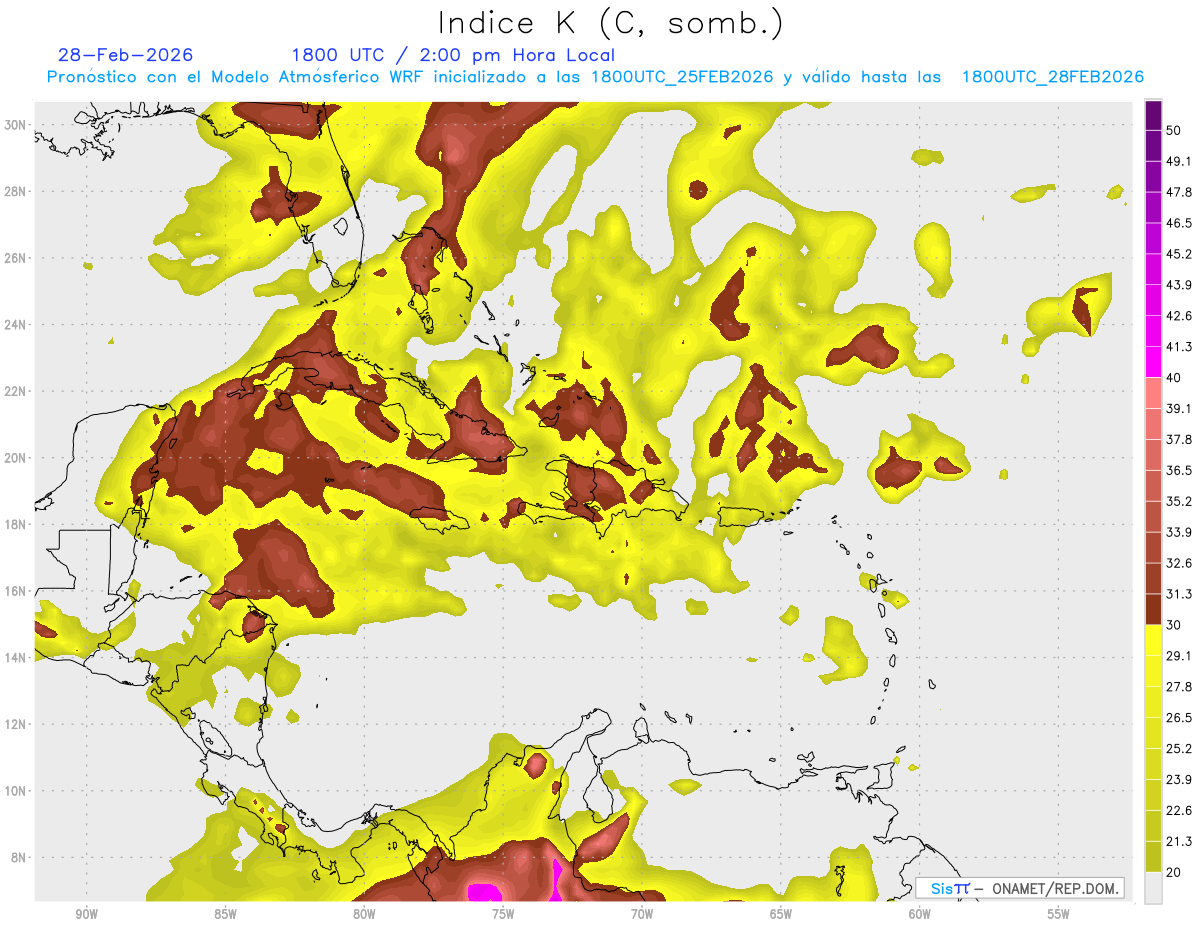
Task: Click the colorbar value '29.1'
Action: tap(1179, 656)
